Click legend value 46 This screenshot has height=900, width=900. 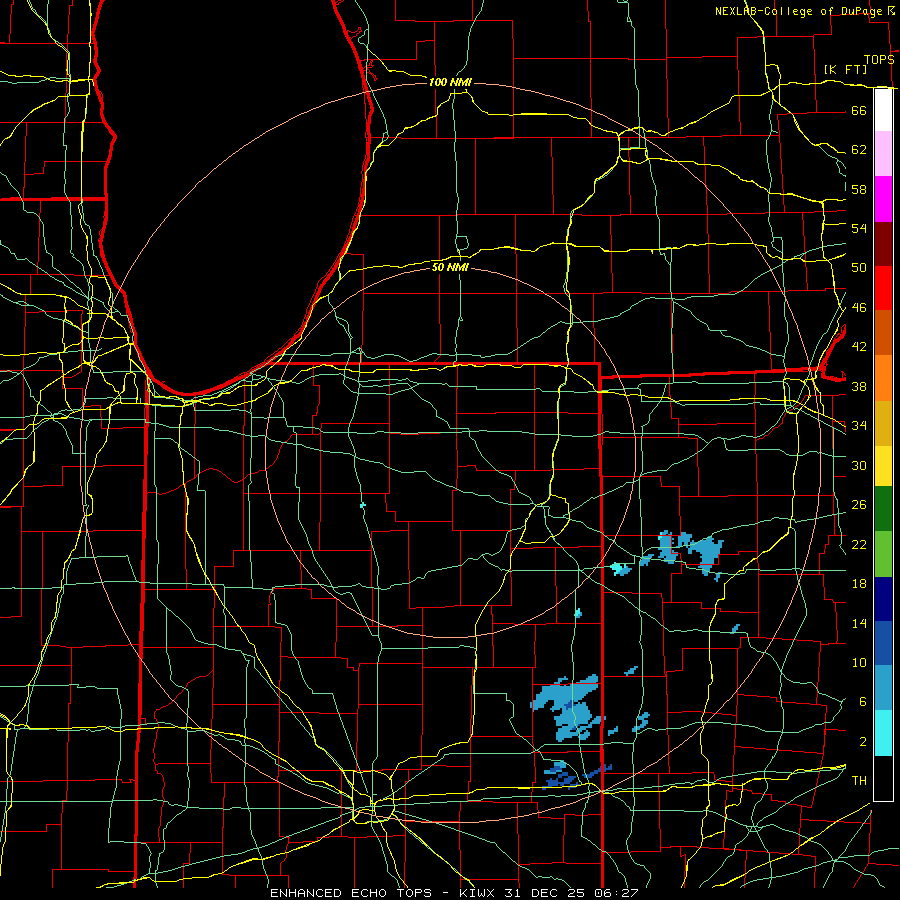point(859,308)
